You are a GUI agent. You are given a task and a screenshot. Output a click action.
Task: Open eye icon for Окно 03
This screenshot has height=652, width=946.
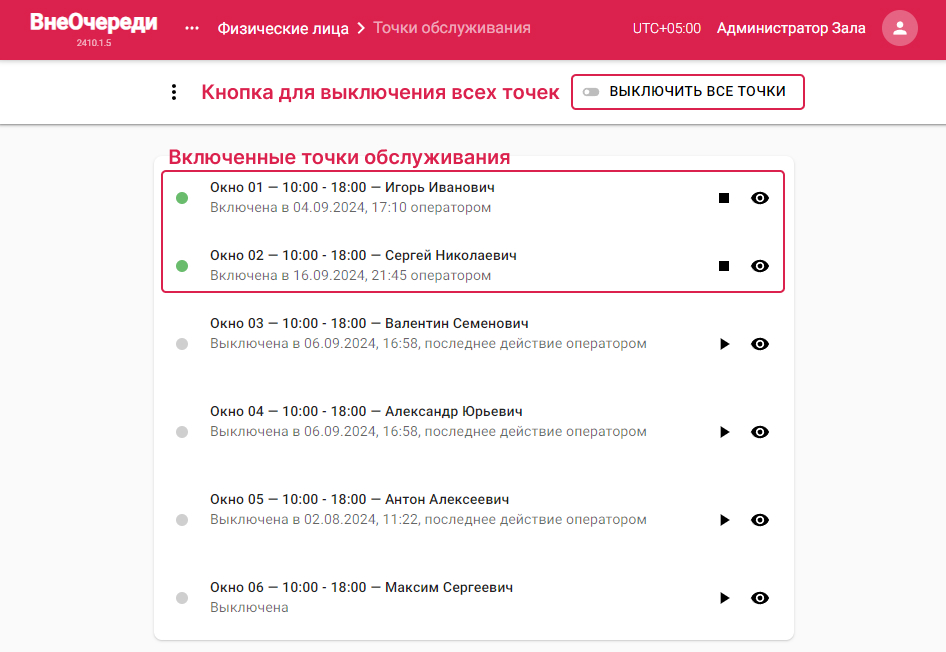tap(760, 344)
